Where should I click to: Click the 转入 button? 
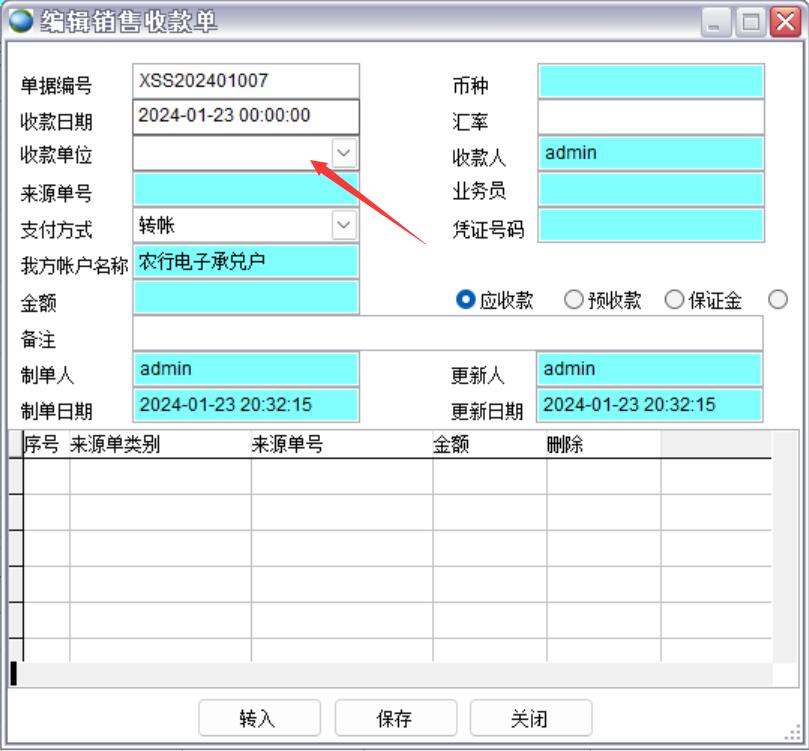259,718
